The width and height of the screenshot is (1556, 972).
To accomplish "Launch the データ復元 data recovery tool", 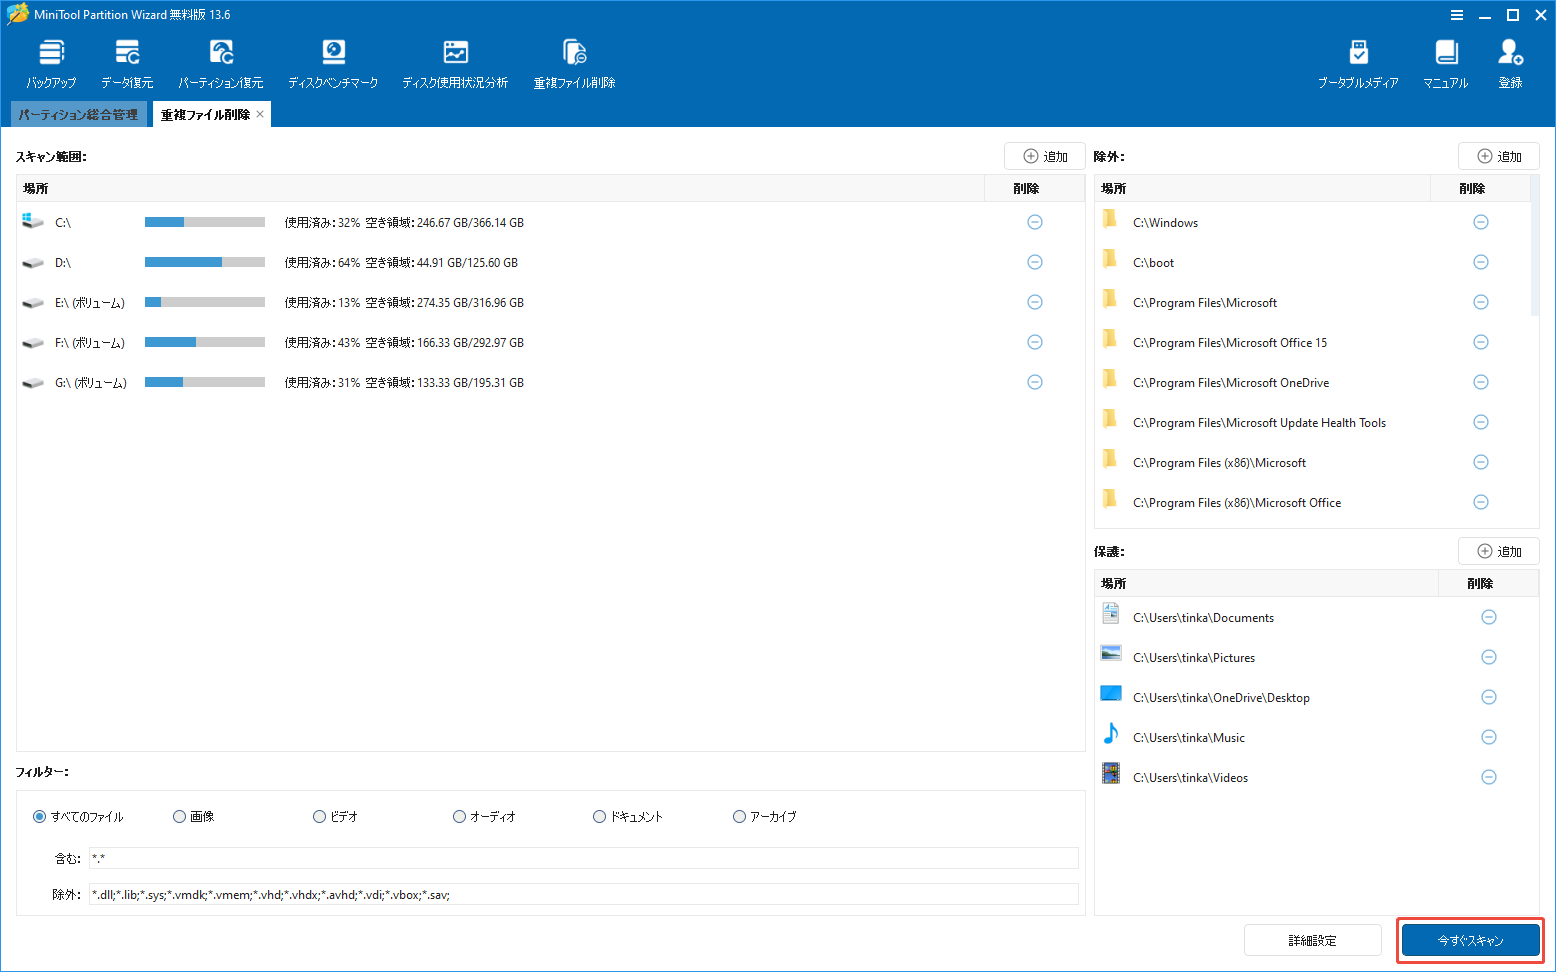I will 127,60.
